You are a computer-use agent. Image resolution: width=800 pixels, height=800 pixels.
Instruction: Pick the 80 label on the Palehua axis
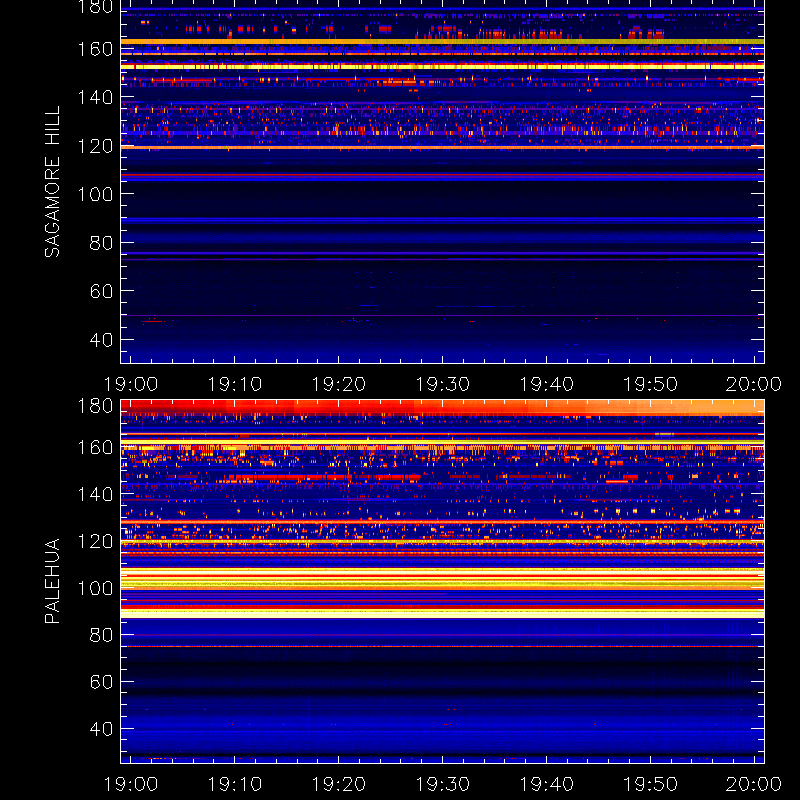[x=101, y=635]
